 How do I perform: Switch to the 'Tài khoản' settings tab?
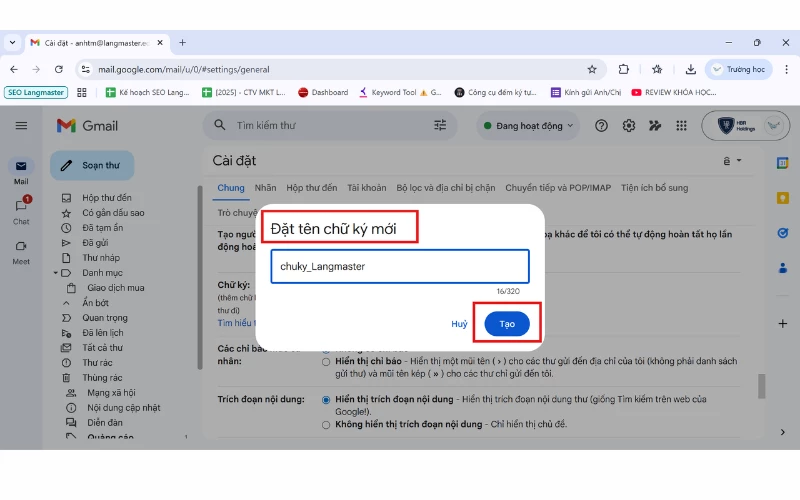point(366,187)
